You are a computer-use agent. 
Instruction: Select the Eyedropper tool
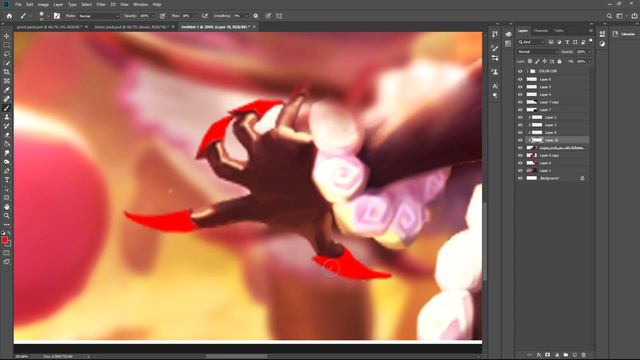click(7, 90)
